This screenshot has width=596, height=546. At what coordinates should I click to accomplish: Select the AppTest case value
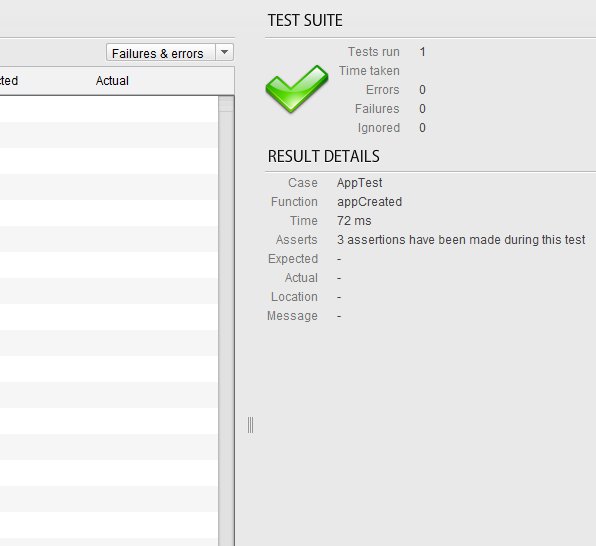point(359,183)
